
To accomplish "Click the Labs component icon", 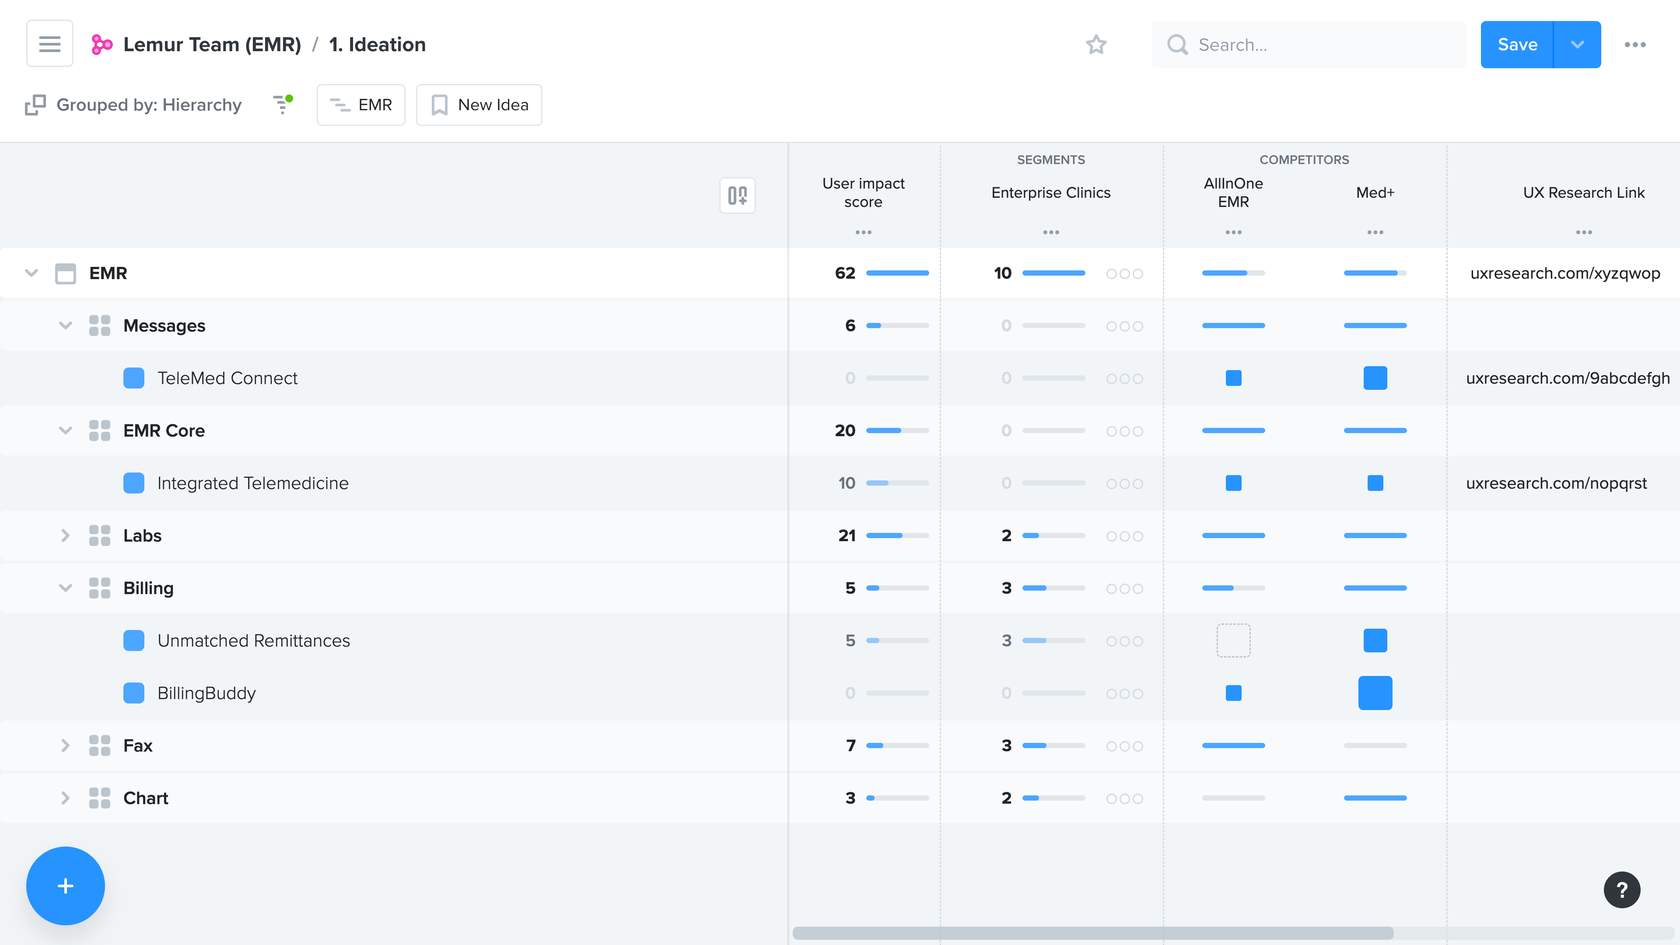I will [99, 536].
